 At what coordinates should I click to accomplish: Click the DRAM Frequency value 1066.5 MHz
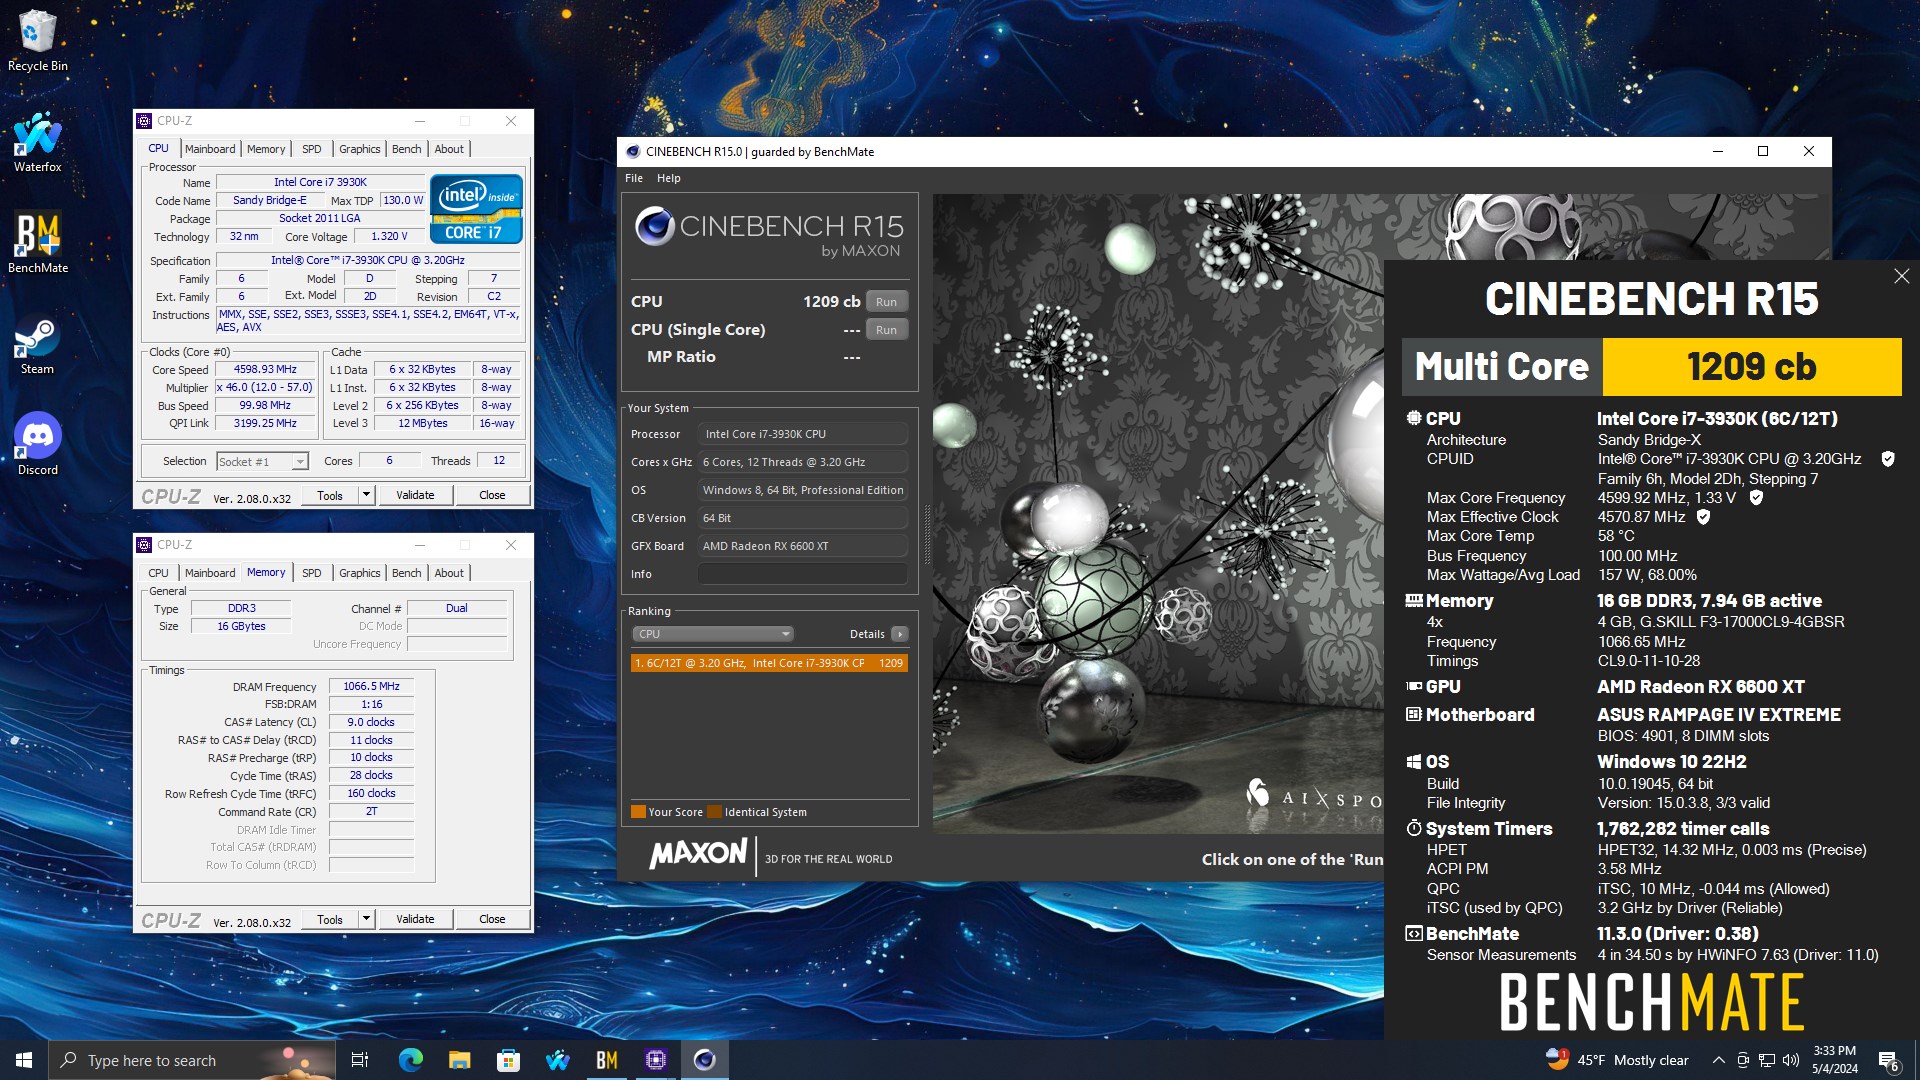[371, 686]
